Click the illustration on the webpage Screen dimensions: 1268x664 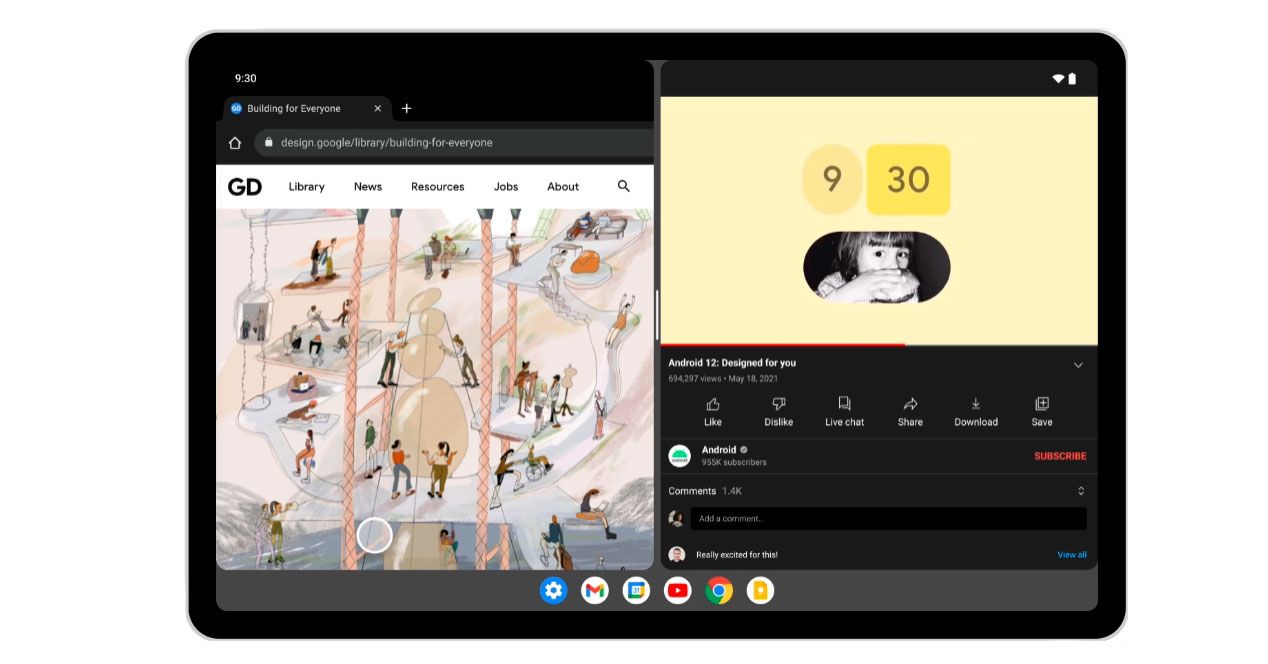pyautogui.click(x=435, y=389)
